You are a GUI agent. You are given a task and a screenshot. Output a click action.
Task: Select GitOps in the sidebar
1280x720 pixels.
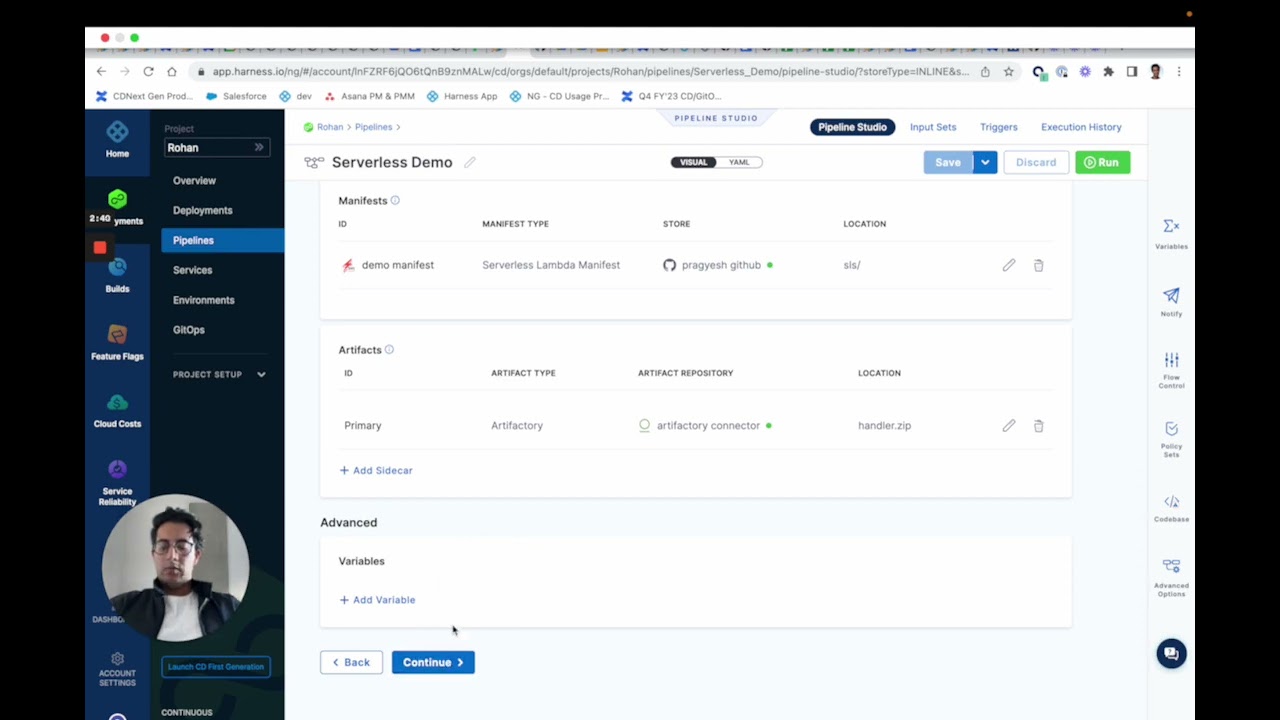pyautogui.click(x=188, y=330)
